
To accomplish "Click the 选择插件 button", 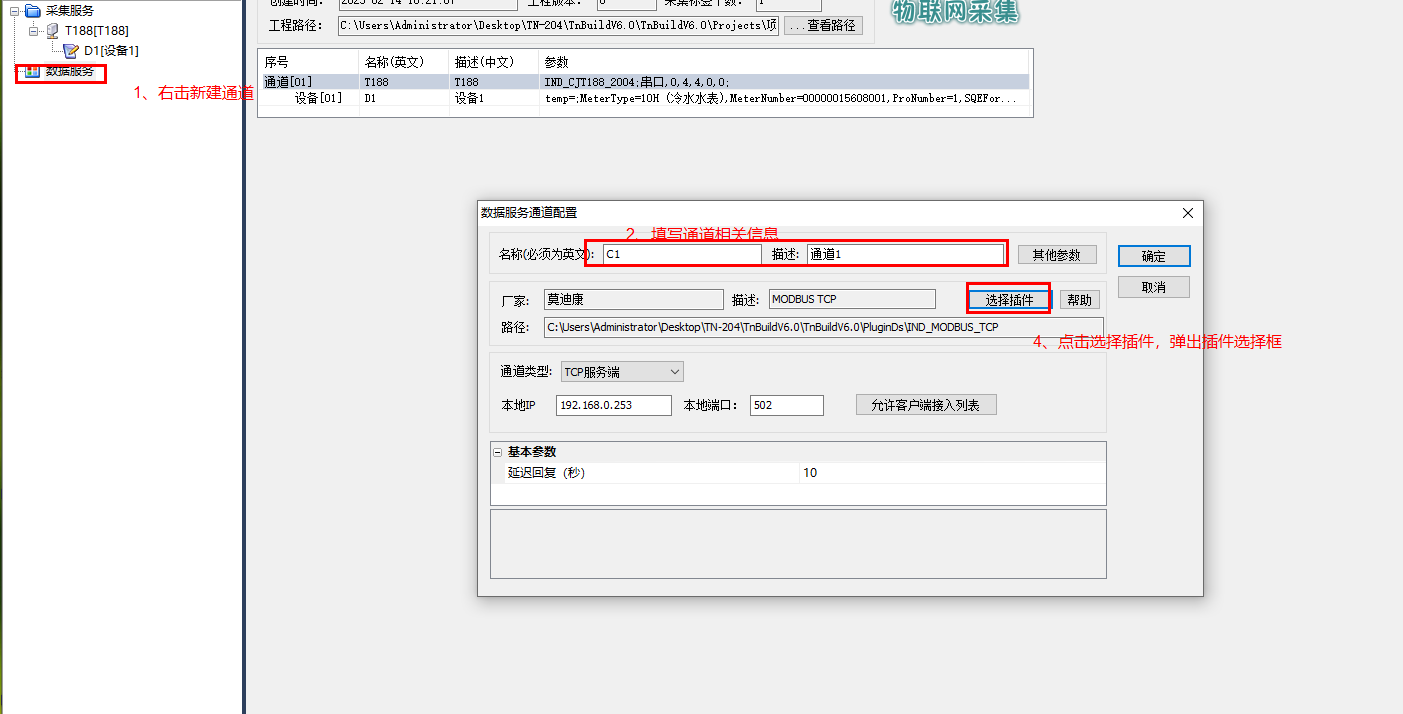I will [x=1009, y=300].
